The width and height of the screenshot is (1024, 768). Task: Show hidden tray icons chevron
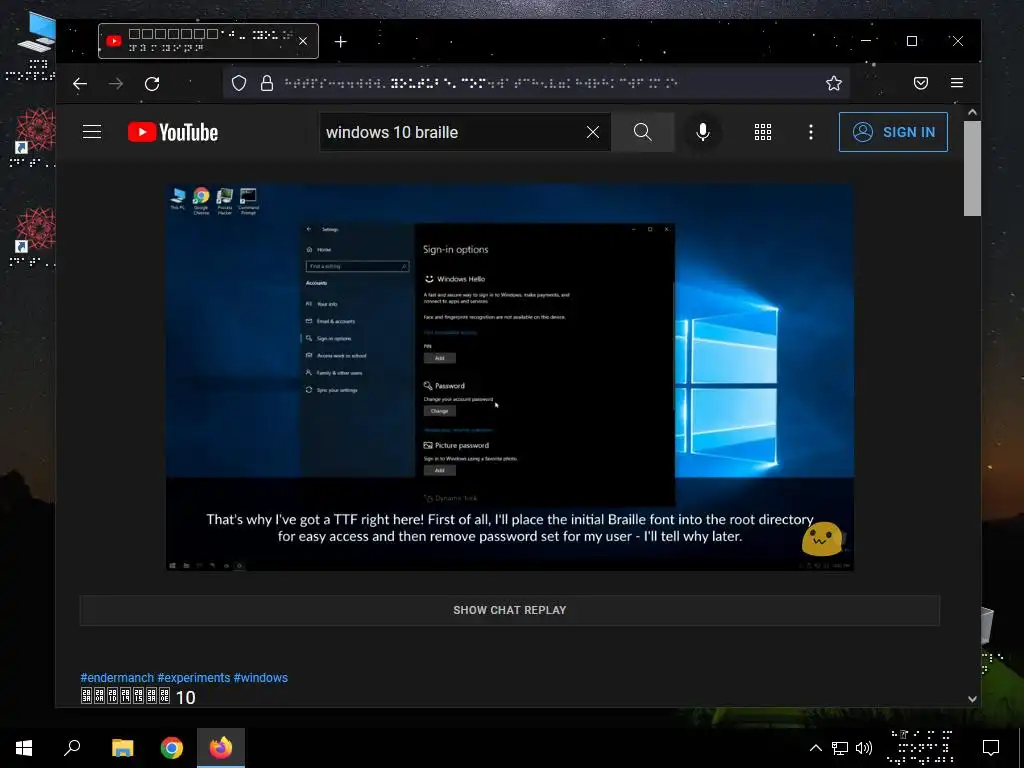pyautogui.click(x=816, y=748)
